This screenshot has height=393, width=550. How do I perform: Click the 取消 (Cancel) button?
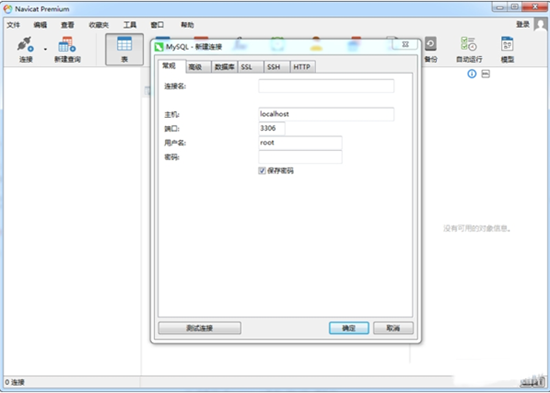coord(393,328)
